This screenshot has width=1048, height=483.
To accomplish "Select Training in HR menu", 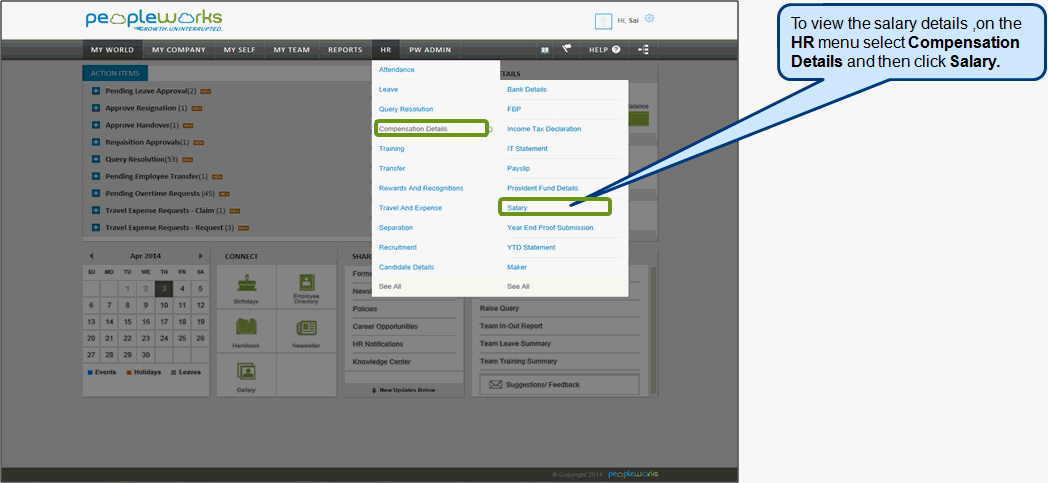I will click(x=392, y=148).
